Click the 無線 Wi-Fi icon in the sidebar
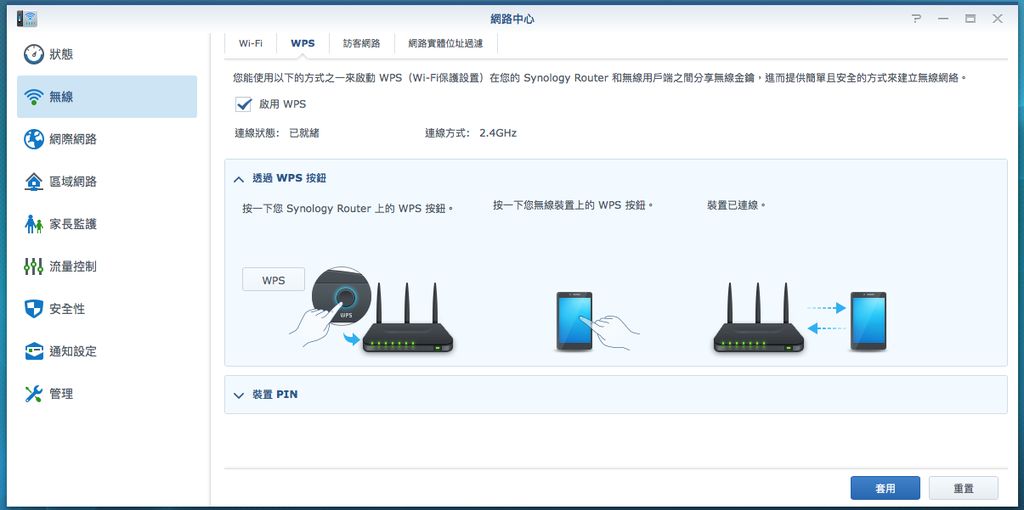Screen dimensions: 1024x510 click(33, 97)
